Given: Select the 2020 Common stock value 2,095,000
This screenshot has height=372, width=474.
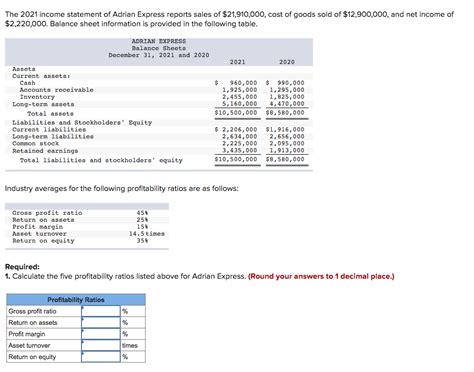Looking at the screenshot, I should tap(287, 143).
